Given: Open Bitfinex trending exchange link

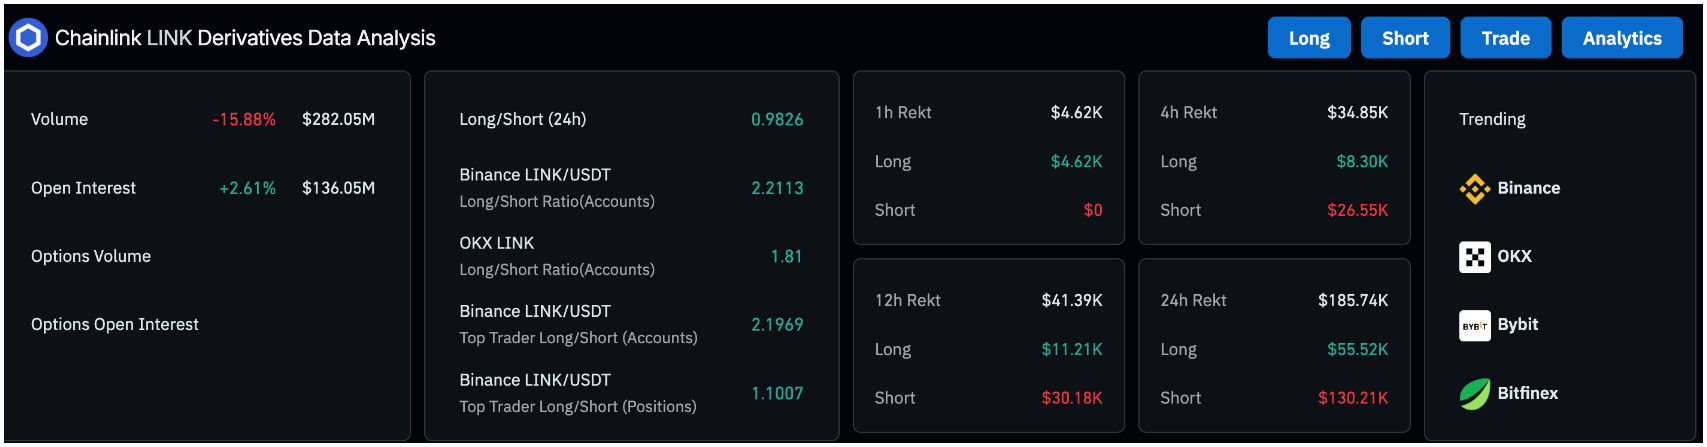Looking at the screenshot, I should coord(1509,394).
